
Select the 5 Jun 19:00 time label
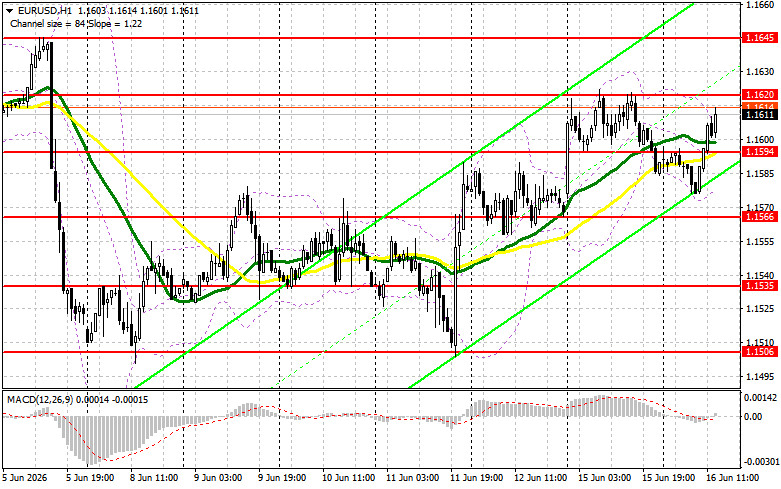click(90, 478)
